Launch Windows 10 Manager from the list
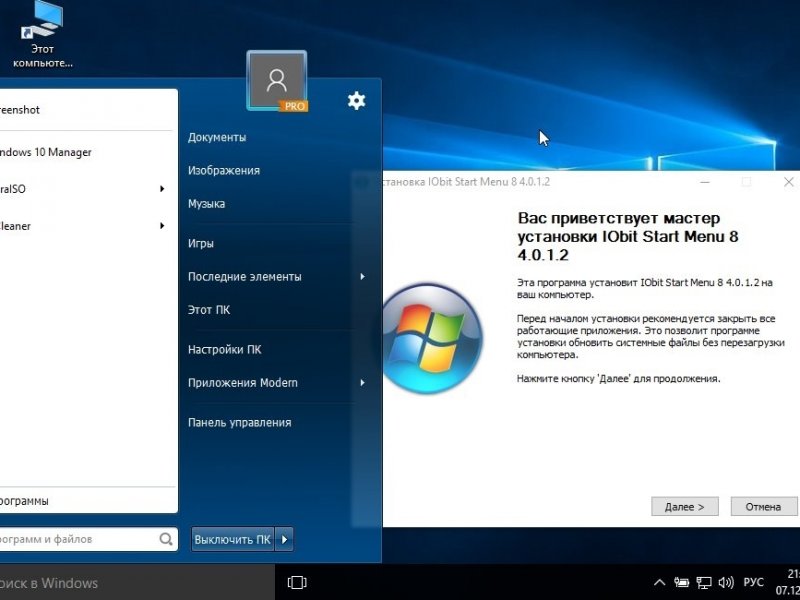800x600 pixels. (89, 152)
